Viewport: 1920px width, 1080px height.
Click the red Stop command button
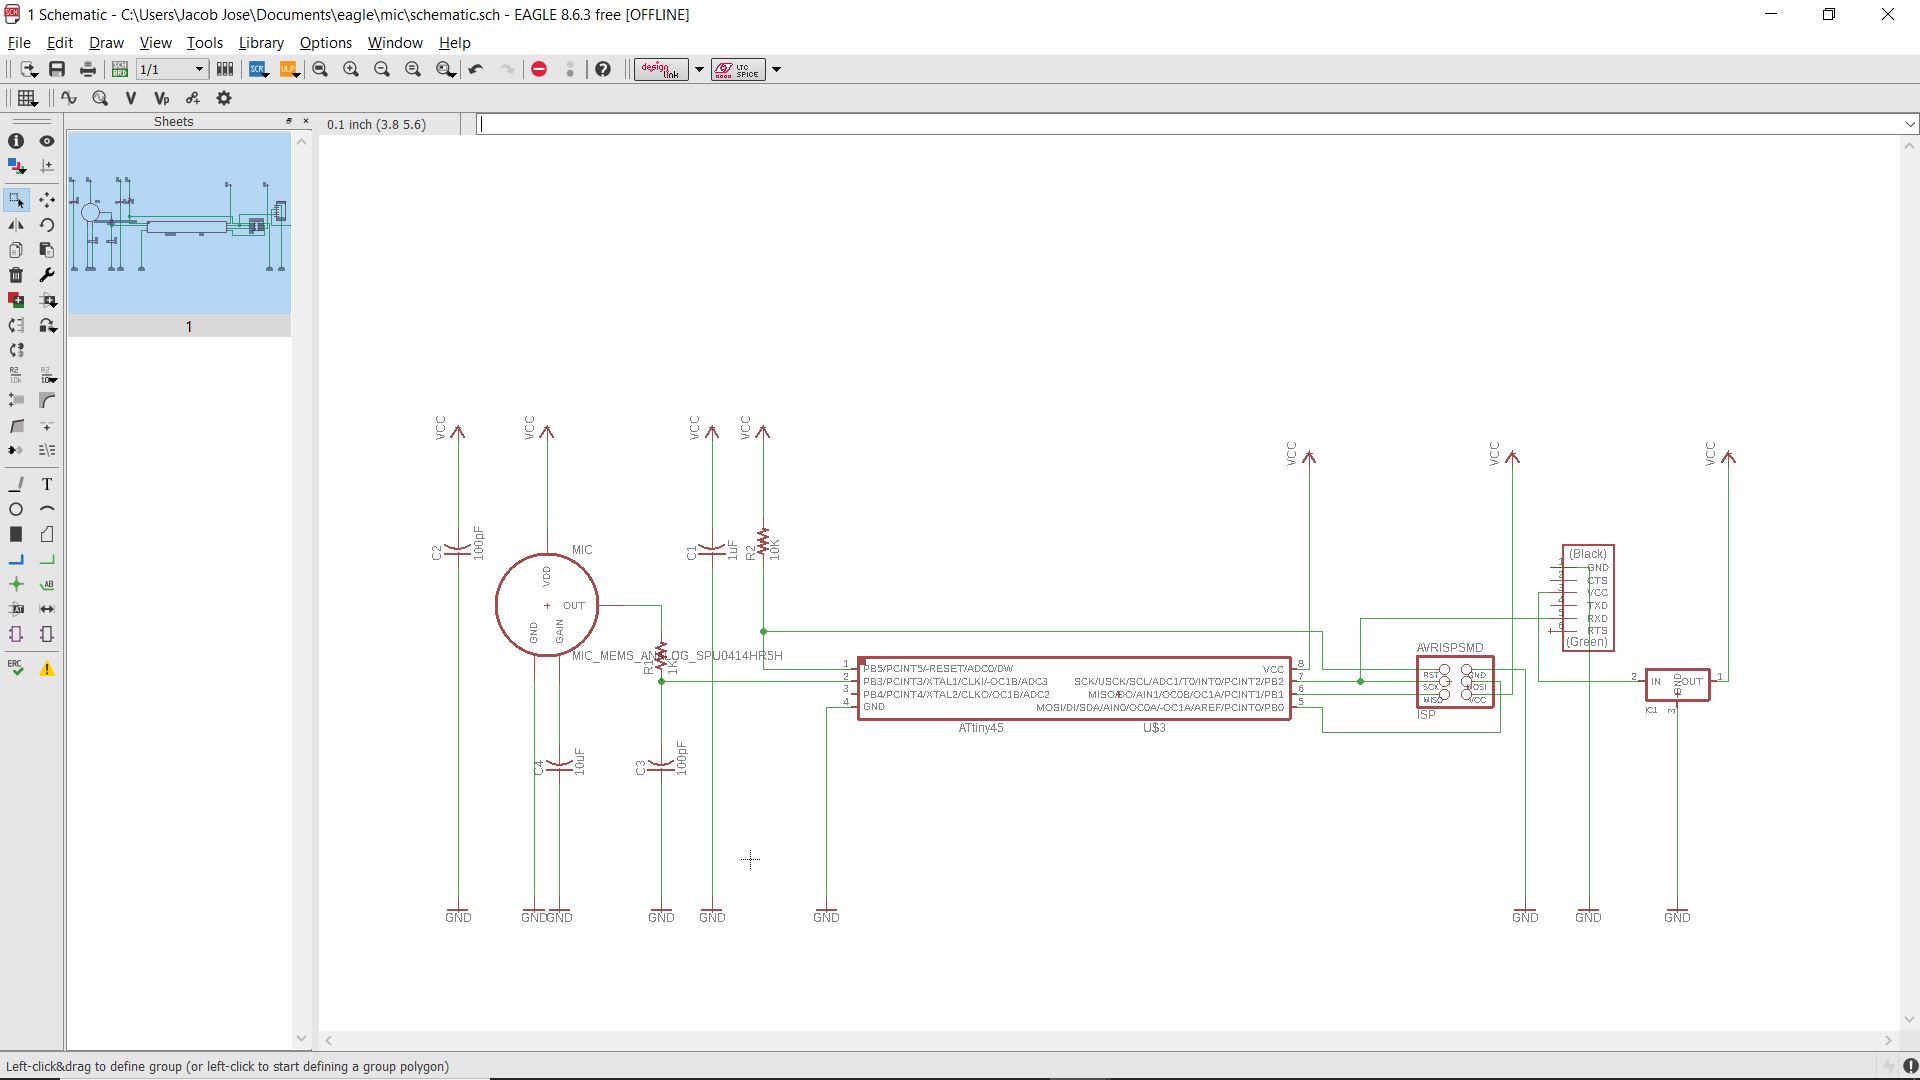click(539, 69)
